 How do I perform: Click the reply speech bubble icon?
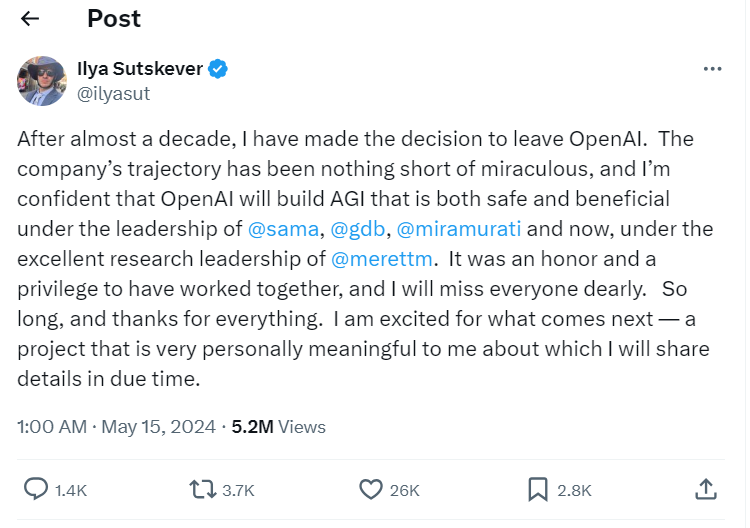tap(36, 489)
